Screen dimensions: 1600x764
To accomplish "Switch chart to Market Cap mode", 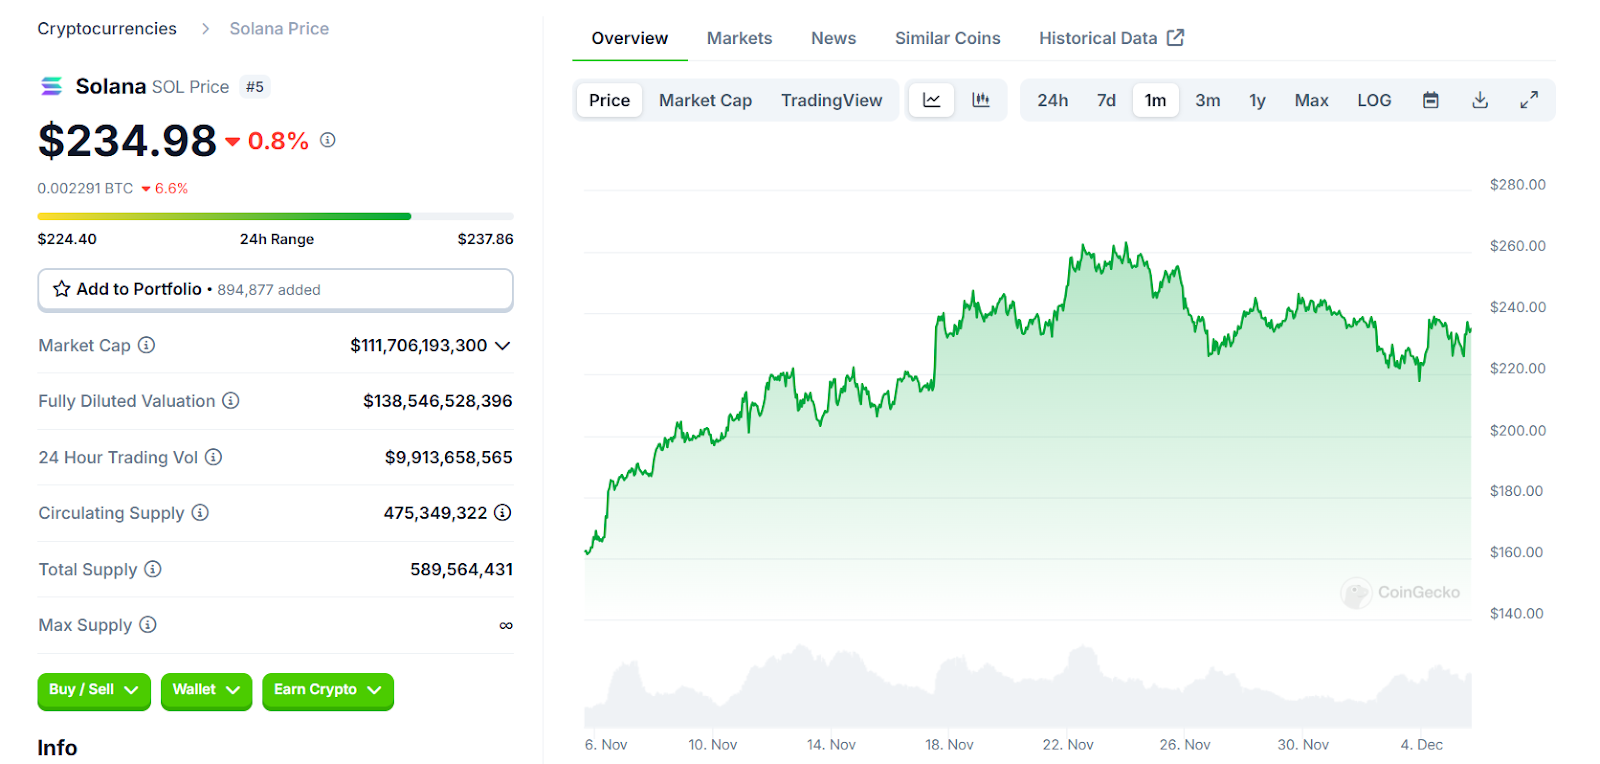I will pyautogui.click(x=705, y=100).
